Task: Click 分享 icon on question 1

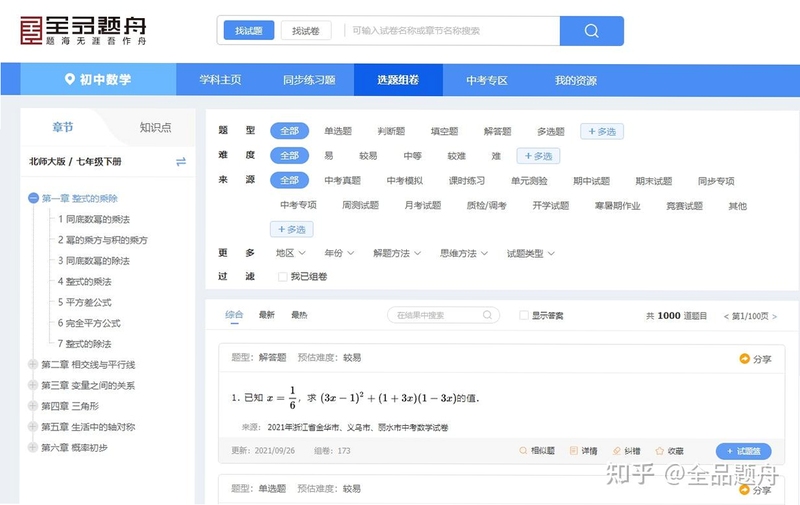Action: (744, 359)
